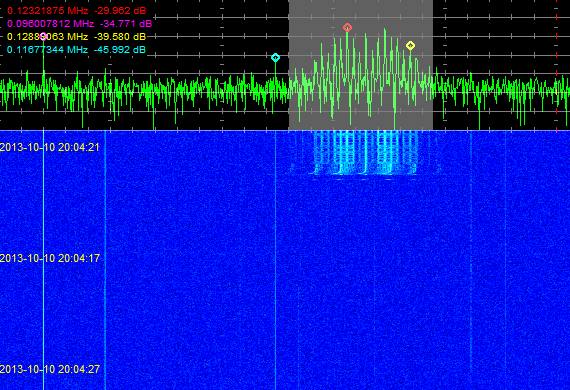
Task: Select the magenta marker near left edge
Action: [43, 36]
